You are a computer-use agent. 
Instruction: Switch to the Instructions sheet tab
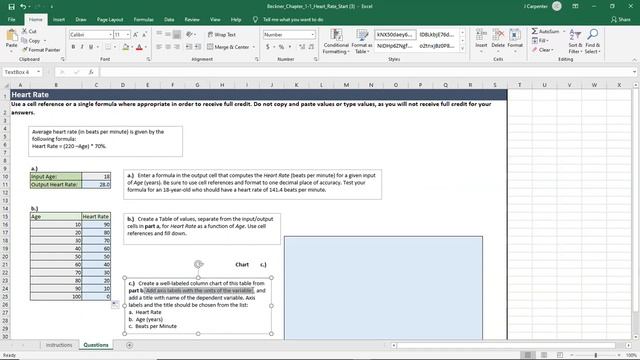click(59, 345)
